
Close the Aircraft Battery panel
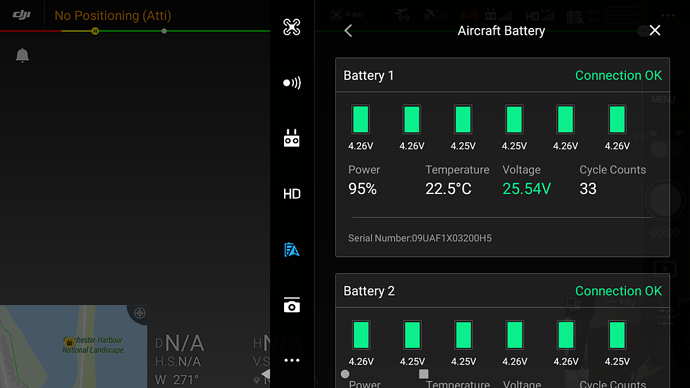point(655,30)
